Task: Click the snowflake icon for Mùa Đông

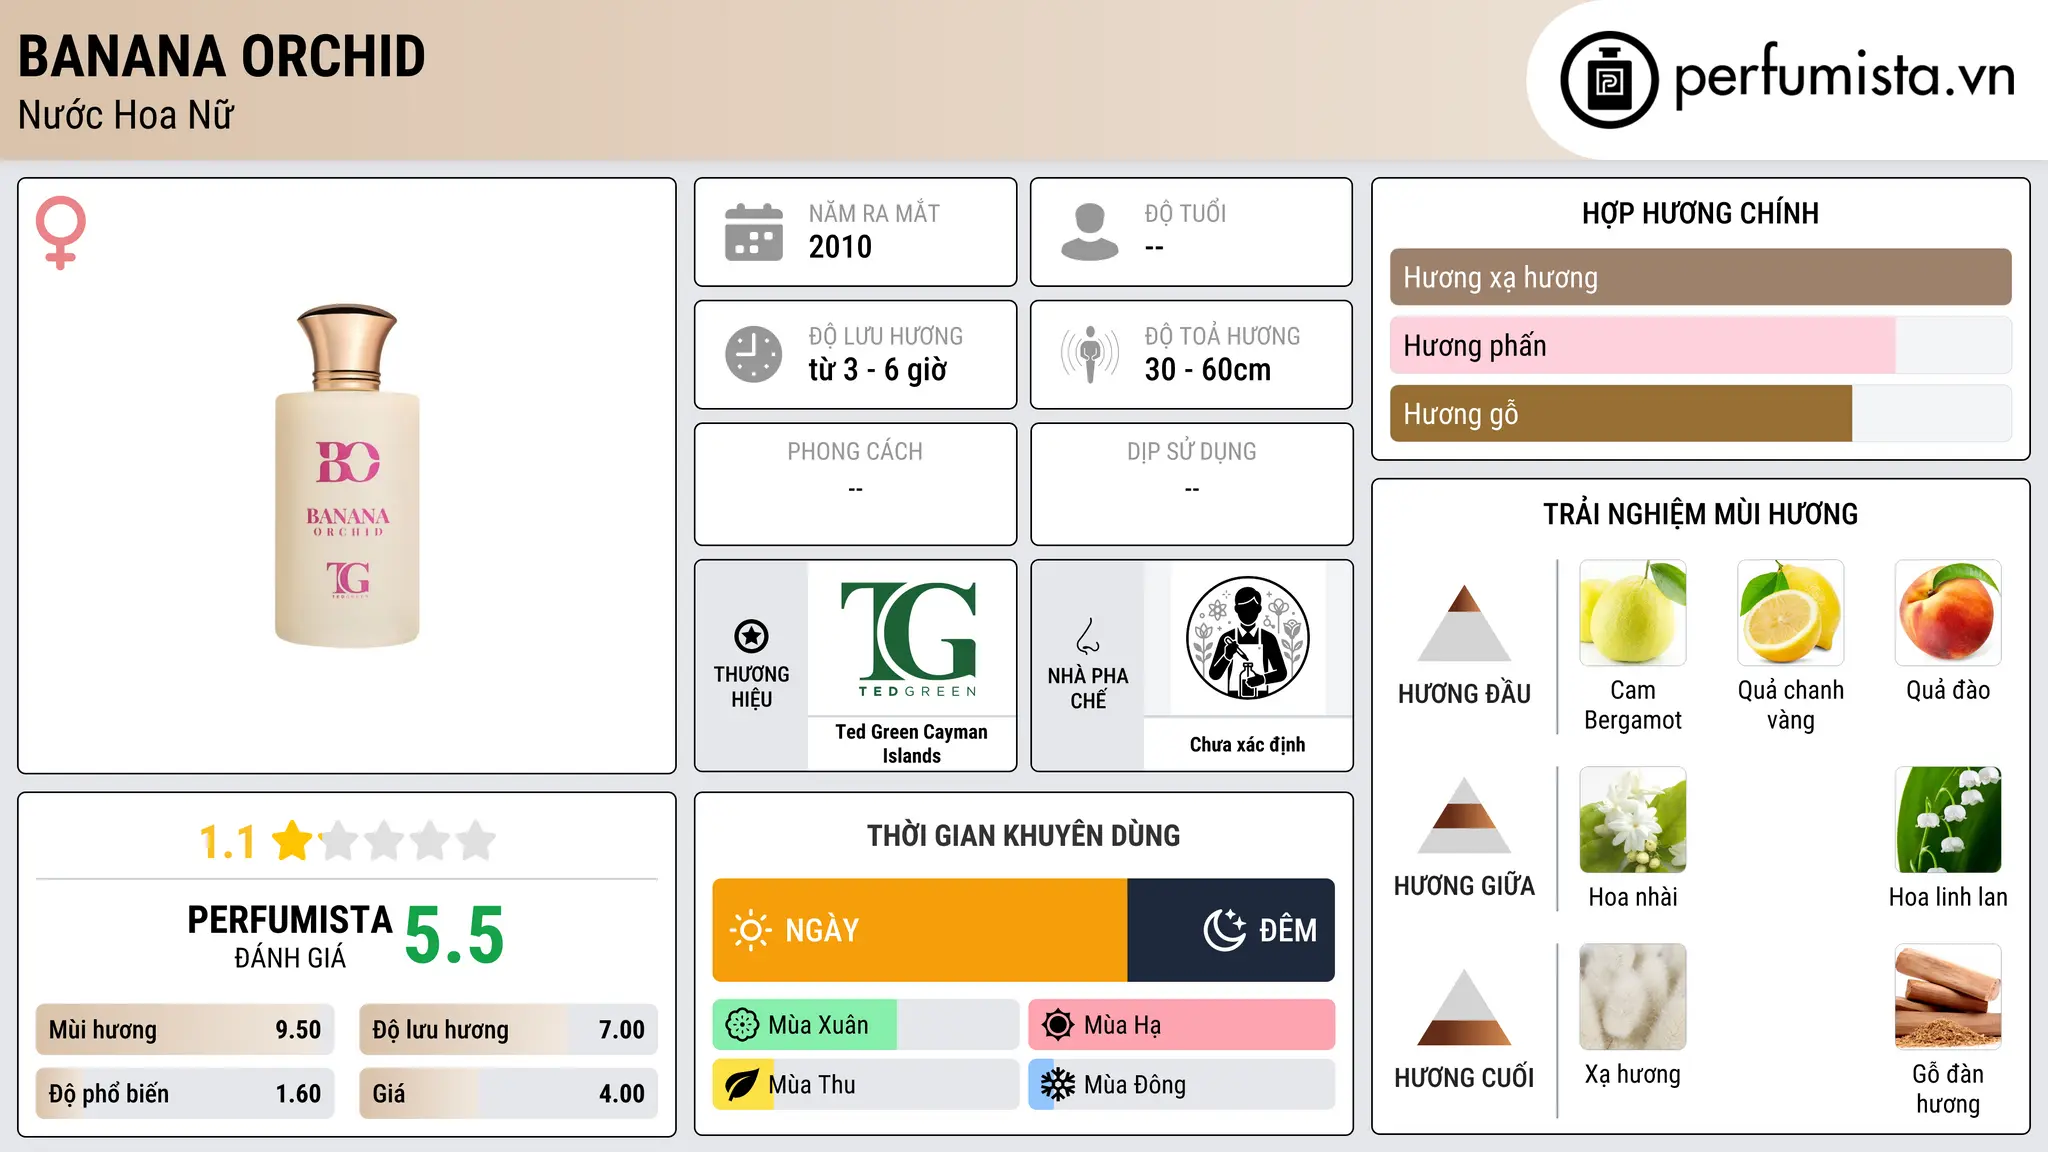Action: (1057, 1085)
